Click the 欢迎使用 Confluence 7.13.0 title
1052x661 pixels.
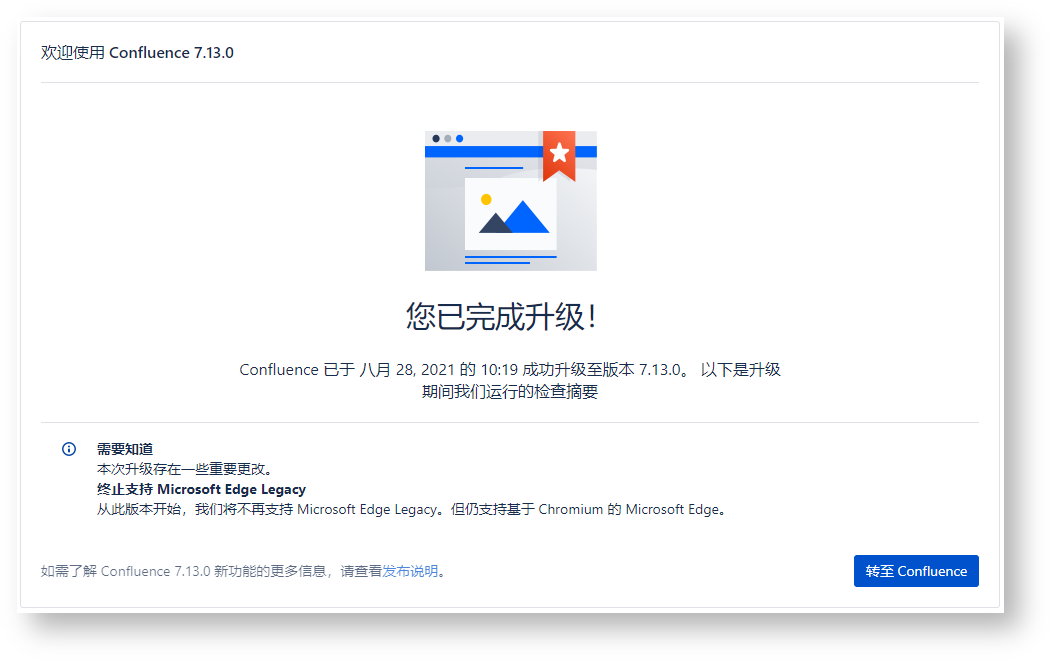coord(137,53)
